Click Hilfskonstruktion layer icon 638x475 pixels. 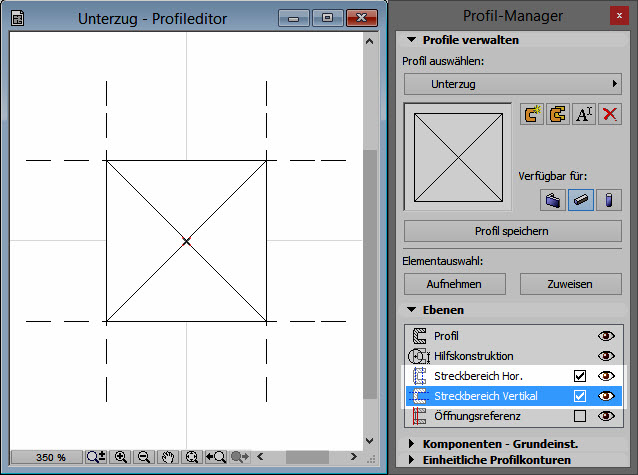click(x=419, y=356)
